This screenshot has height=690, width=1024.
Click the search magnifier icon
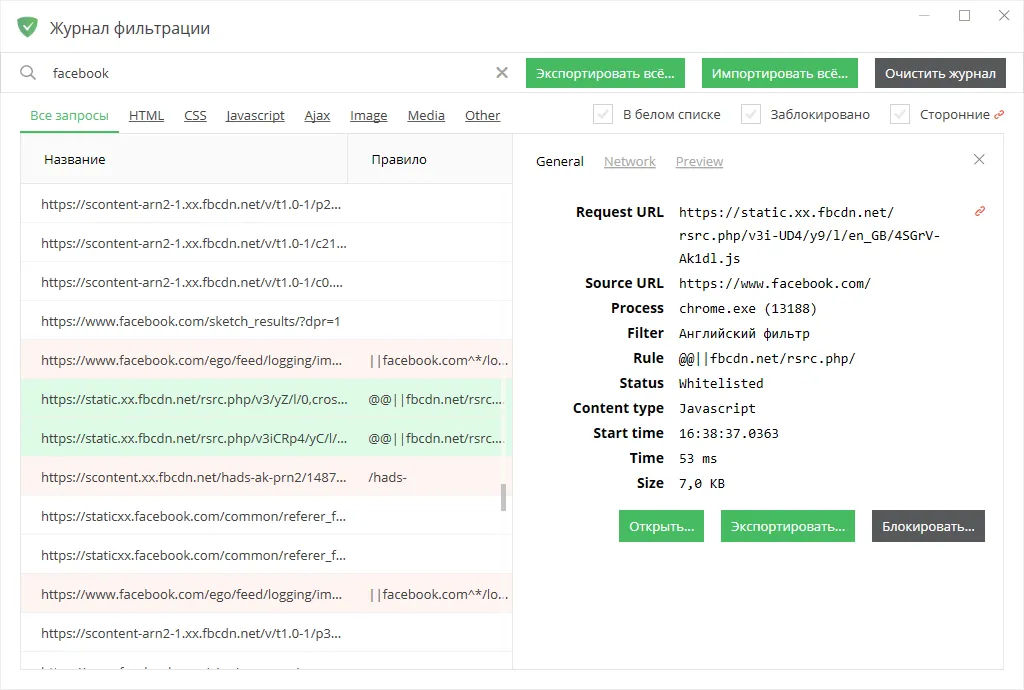27,72
